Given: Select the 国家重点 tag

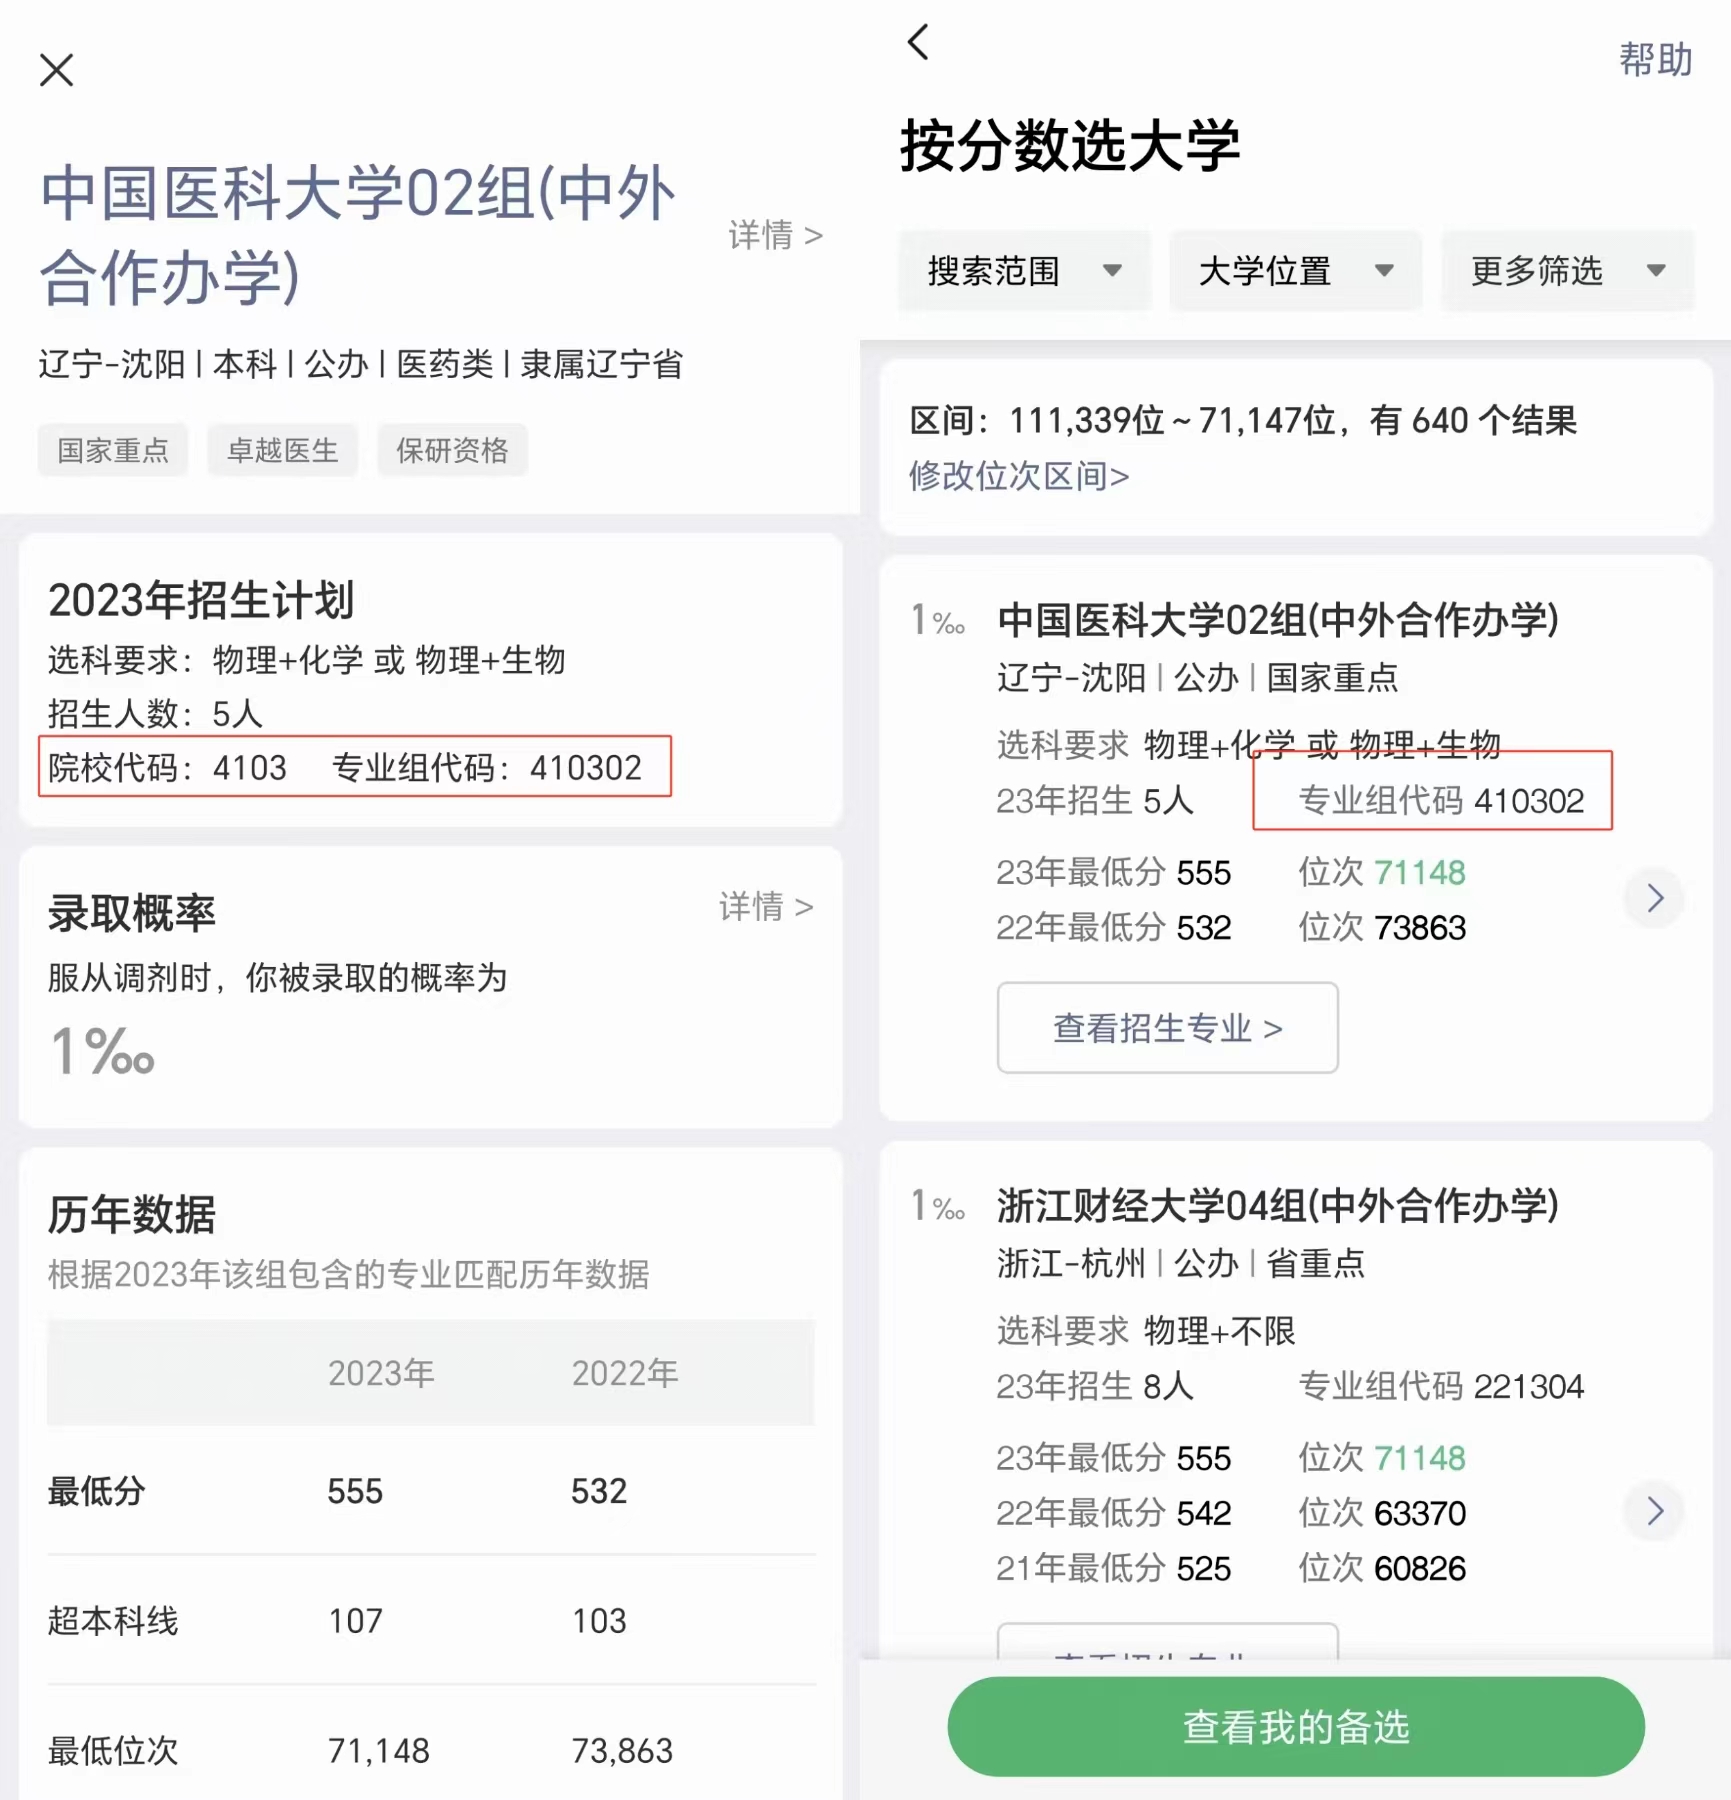Looking at the screenshot, I should [112, 449].
